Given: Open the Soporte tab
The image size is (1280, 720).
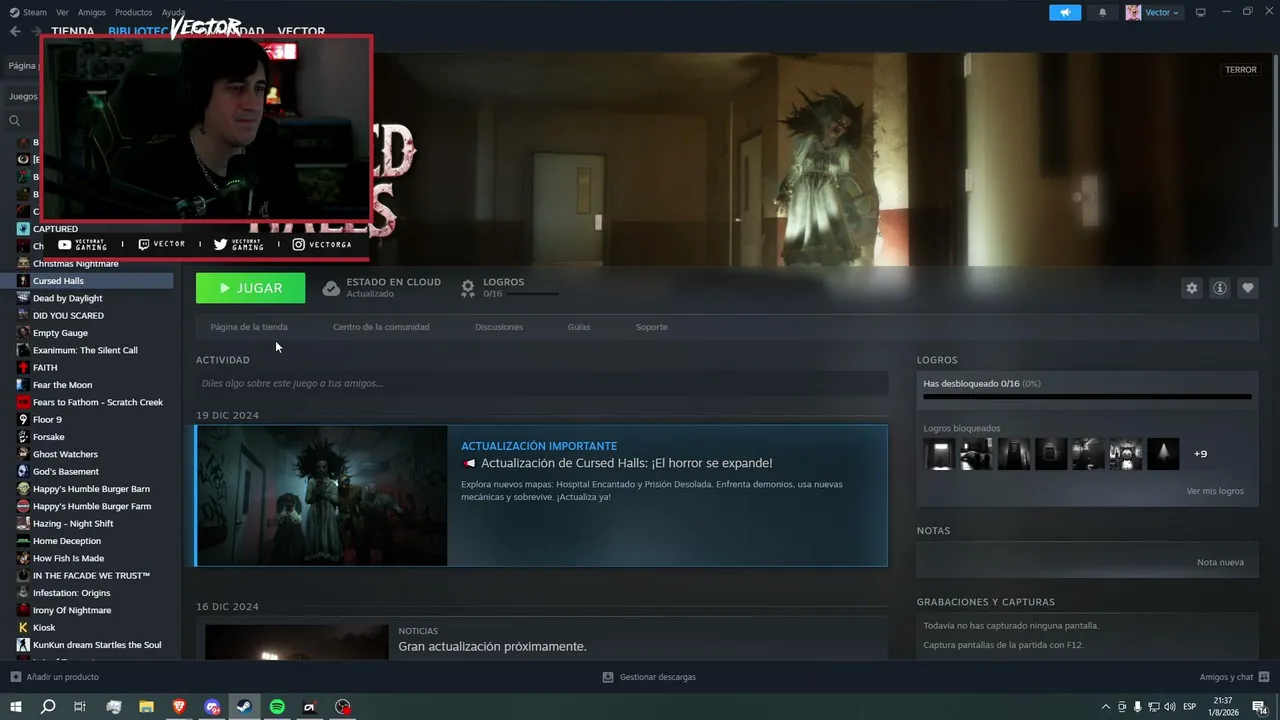Looking at the screenshot, I should pos(652,327).
